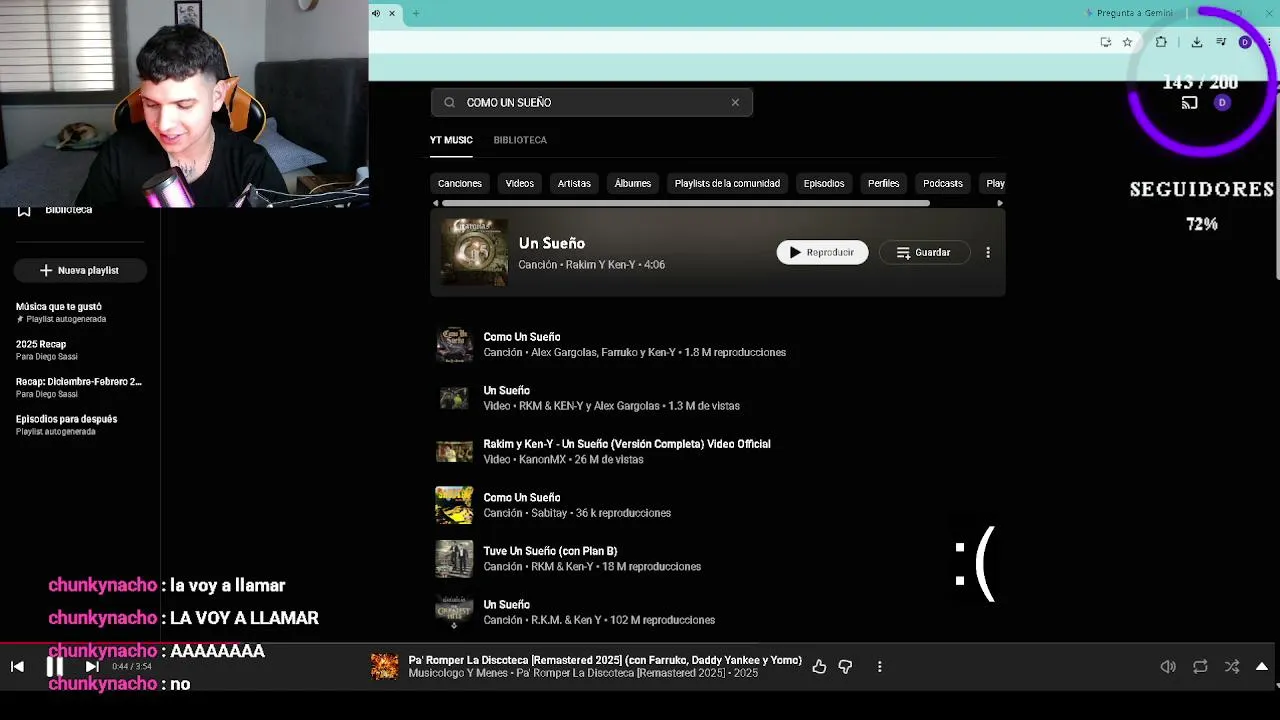Click Pregunta a Gemini button
Viewport: 1280px width, 720px height.
click(x=1129, y=13)
